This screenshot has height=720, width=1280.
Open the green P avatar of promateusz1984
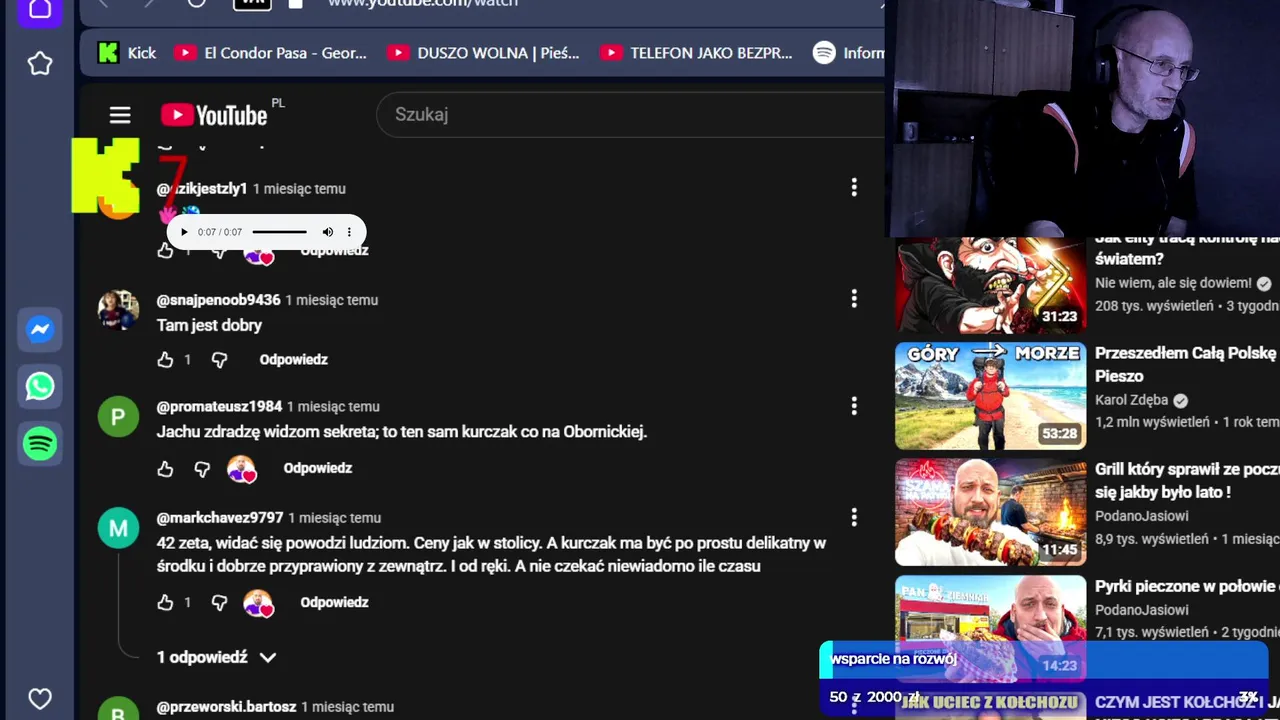click(x=118, y=417)
